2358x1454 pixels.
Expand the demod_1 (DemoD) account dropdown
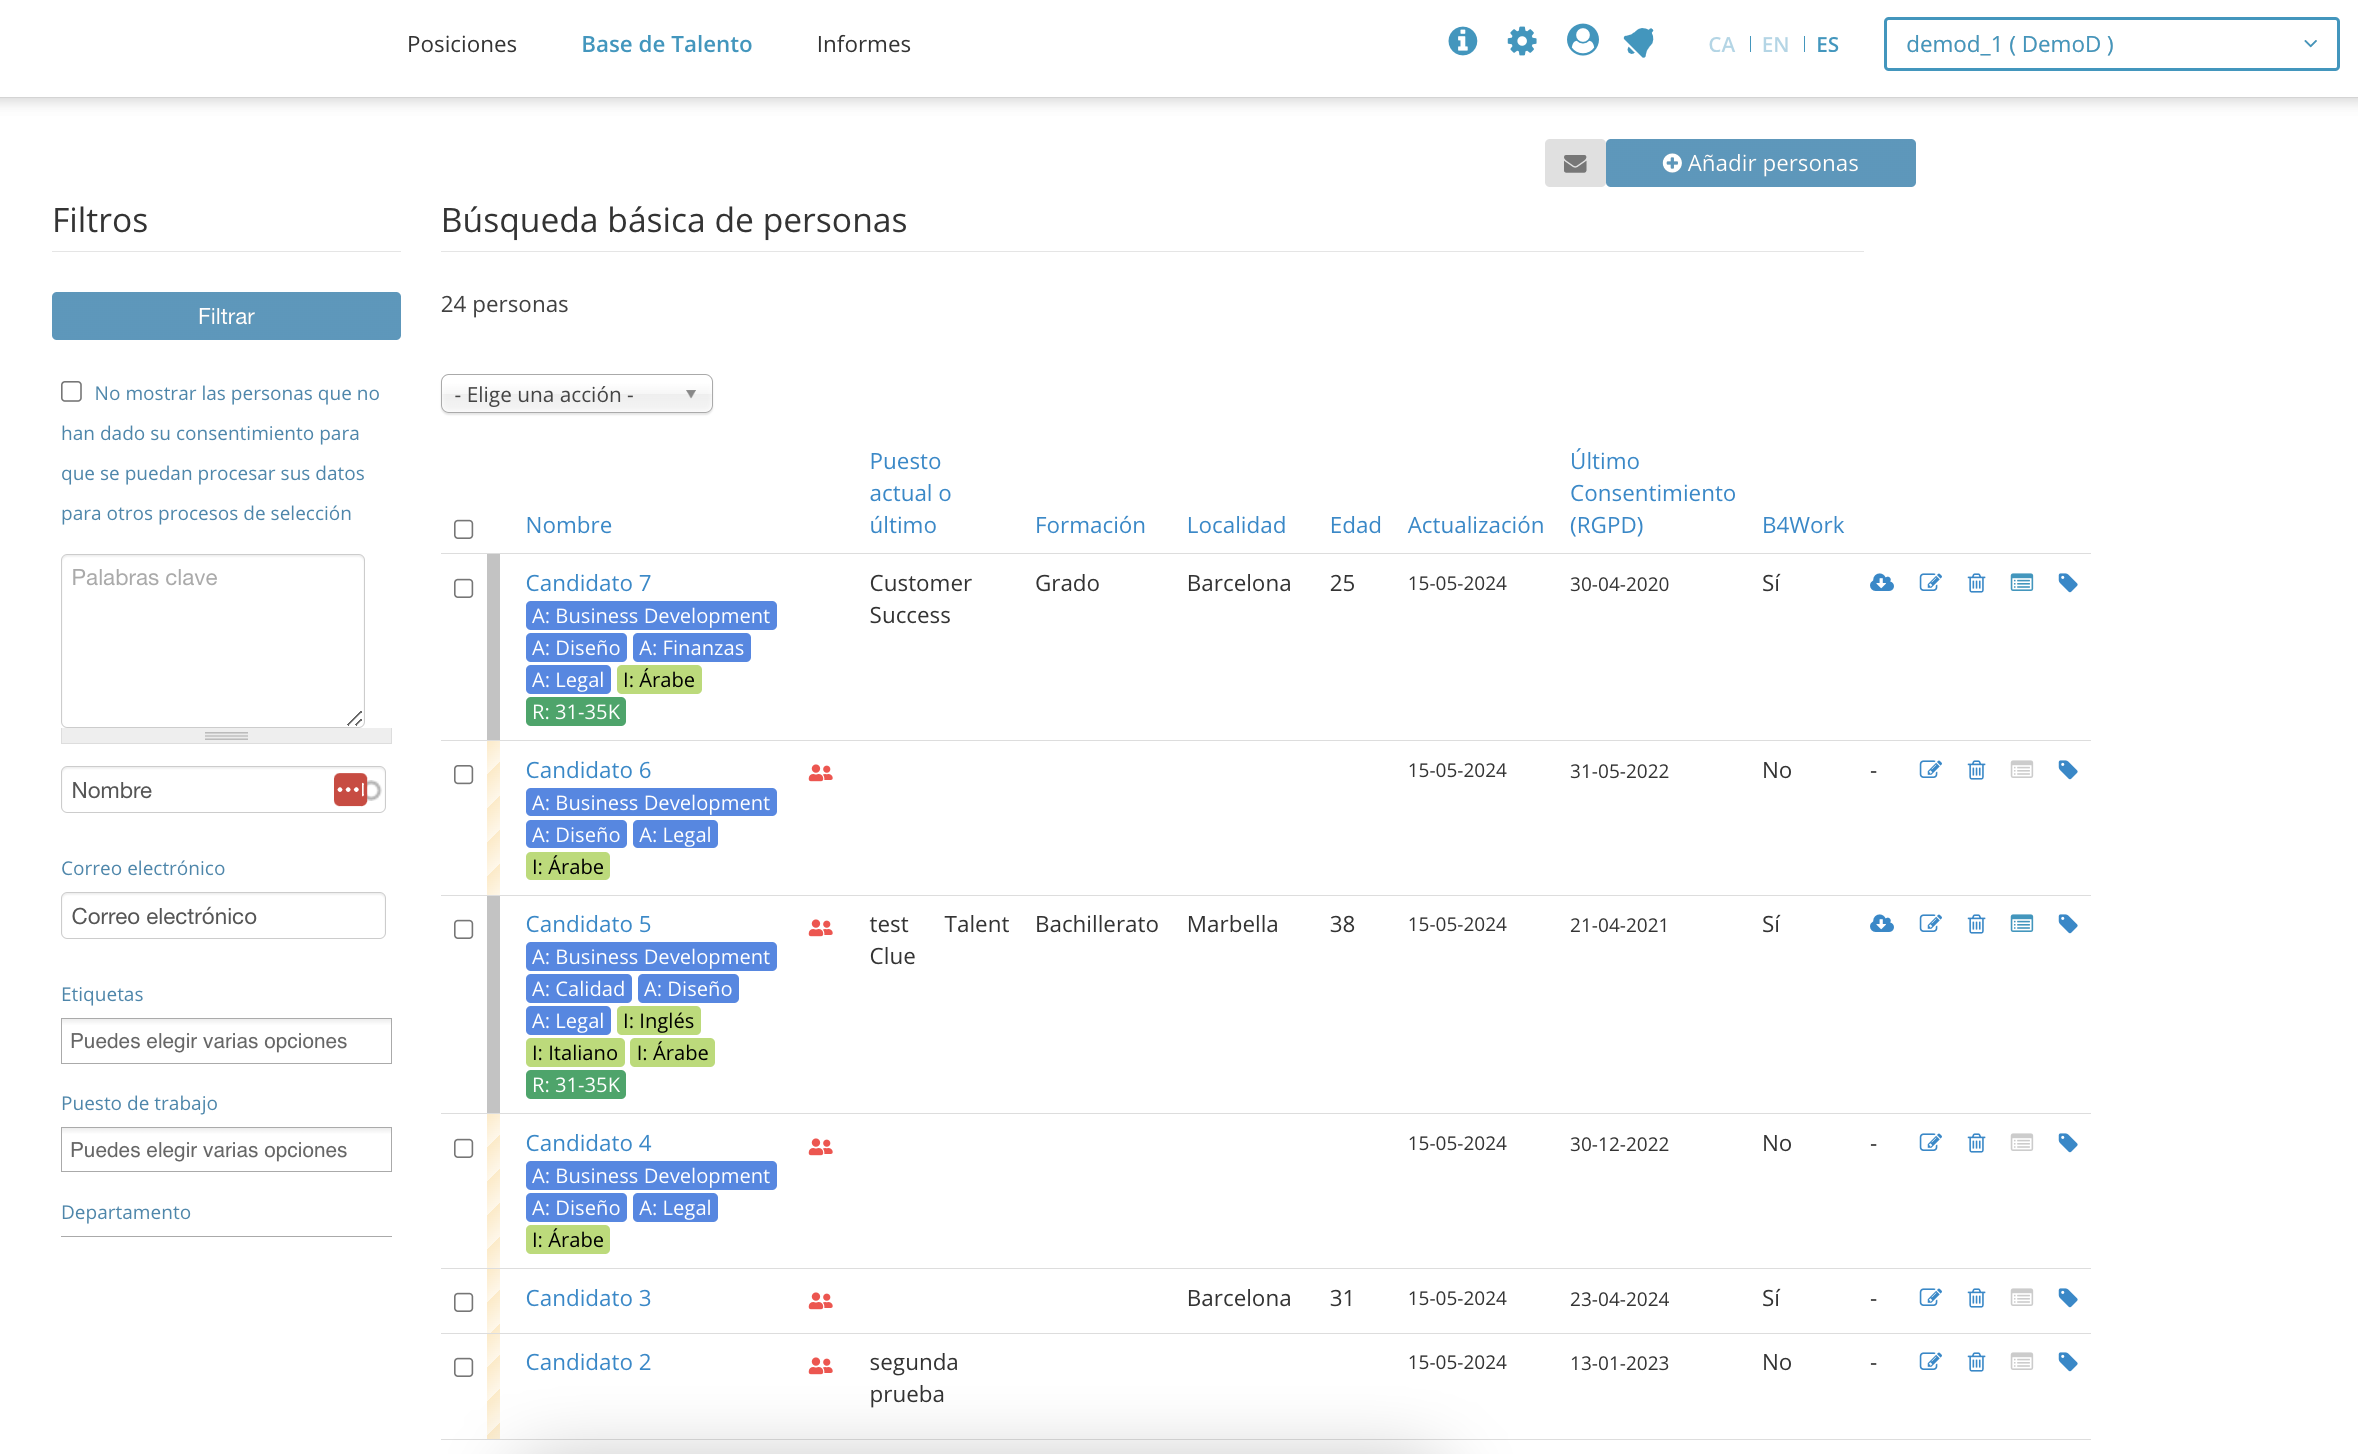(x=2110, y=44)
